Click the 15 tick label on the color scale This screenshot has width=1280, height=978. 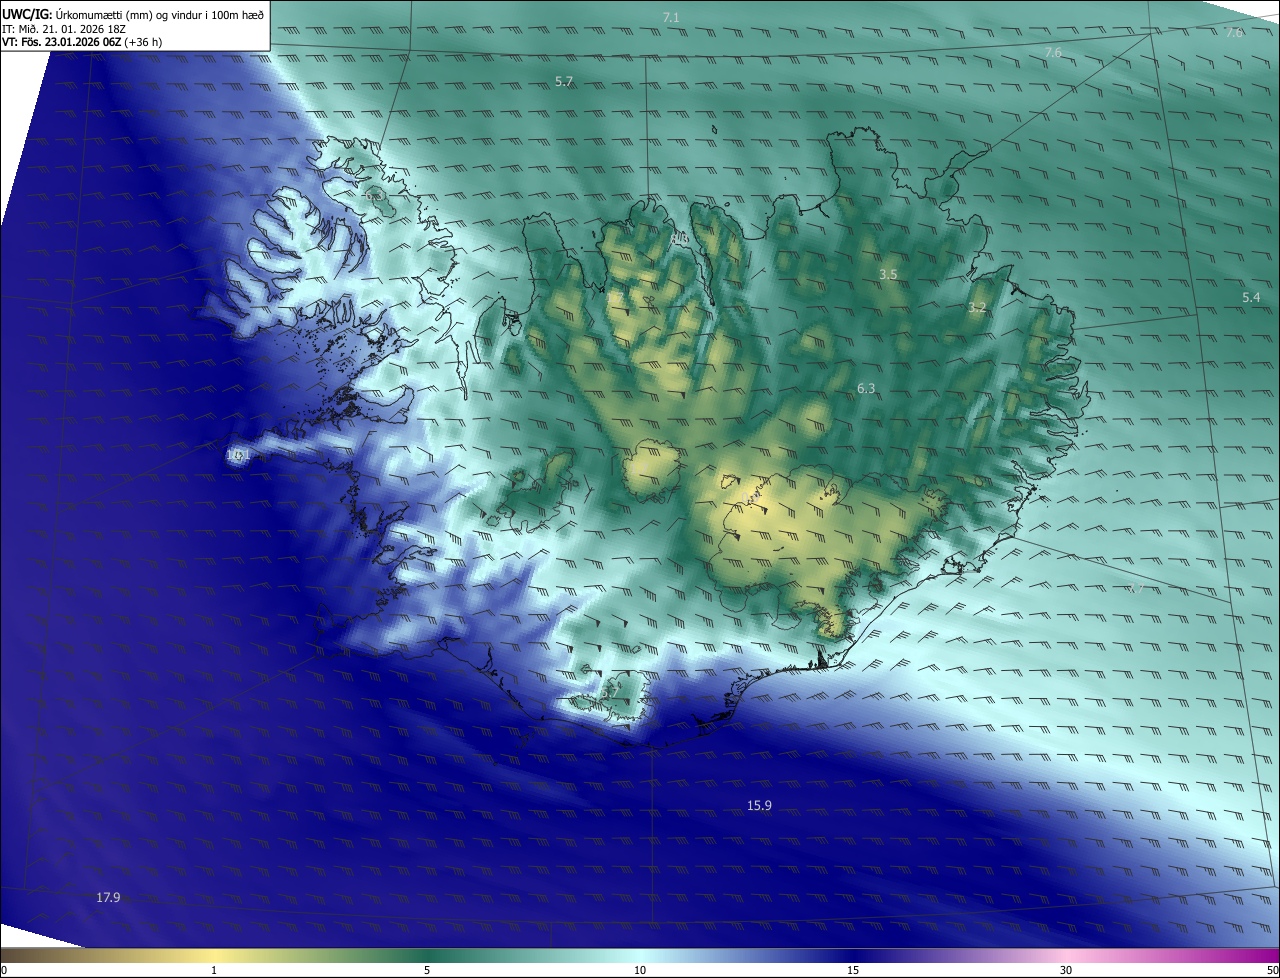(x=853, y=970)
